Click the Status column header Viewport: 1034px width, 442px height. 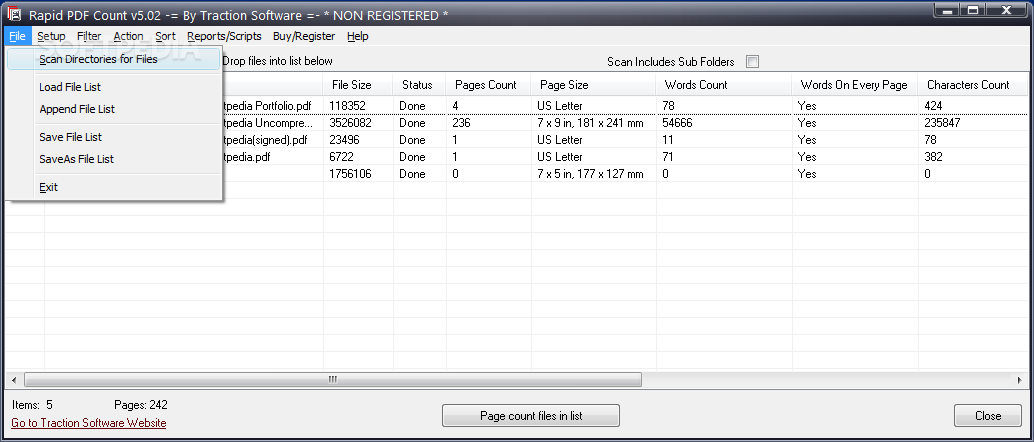pos(419,84)
